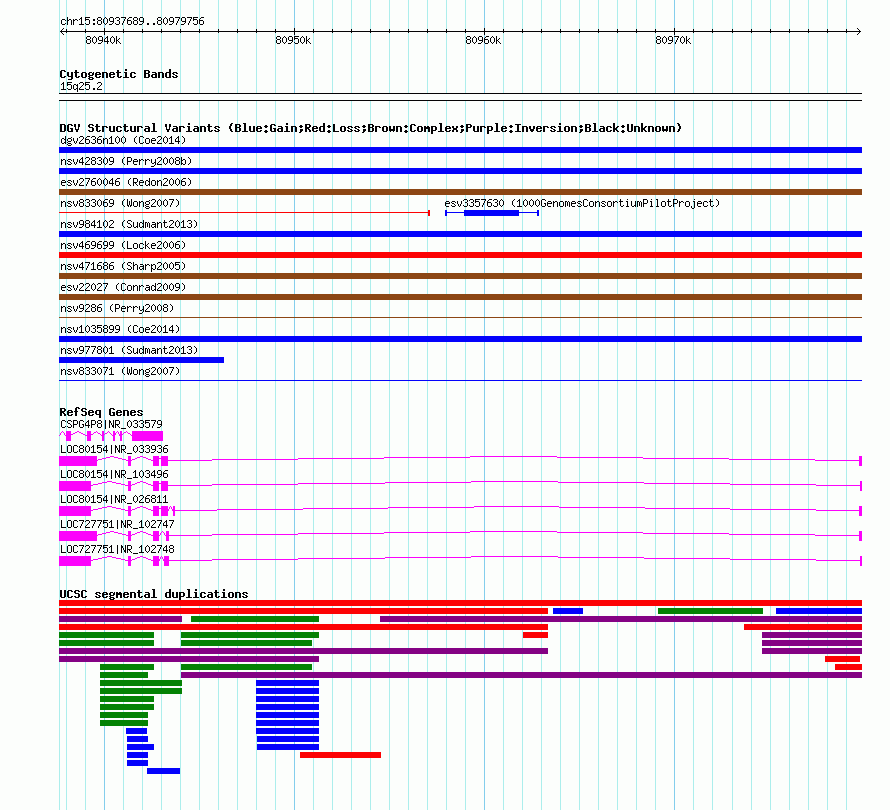Select variant dgv2636n100 (Coe2014) label
Image resolution: width=890 pixels, height=810 pixels.
click(x=123, y=140)
